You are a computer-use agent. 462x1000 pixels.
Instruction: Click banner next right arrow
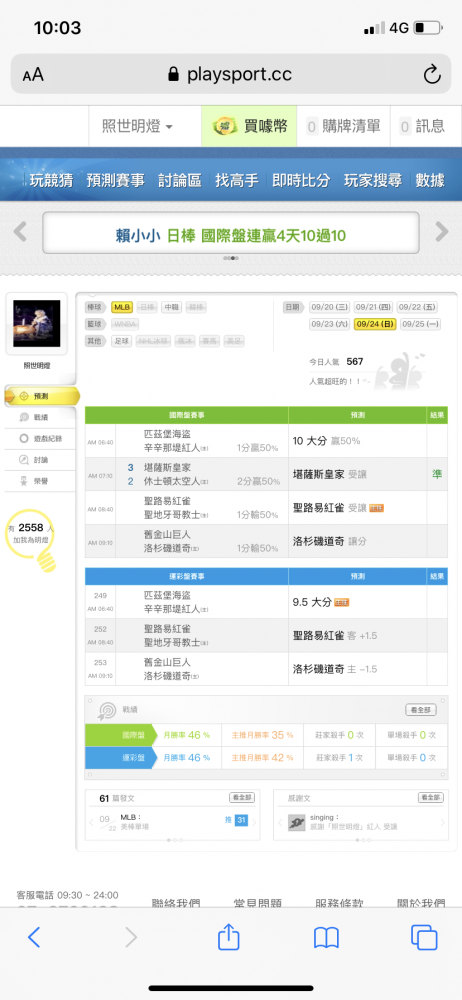442,232
